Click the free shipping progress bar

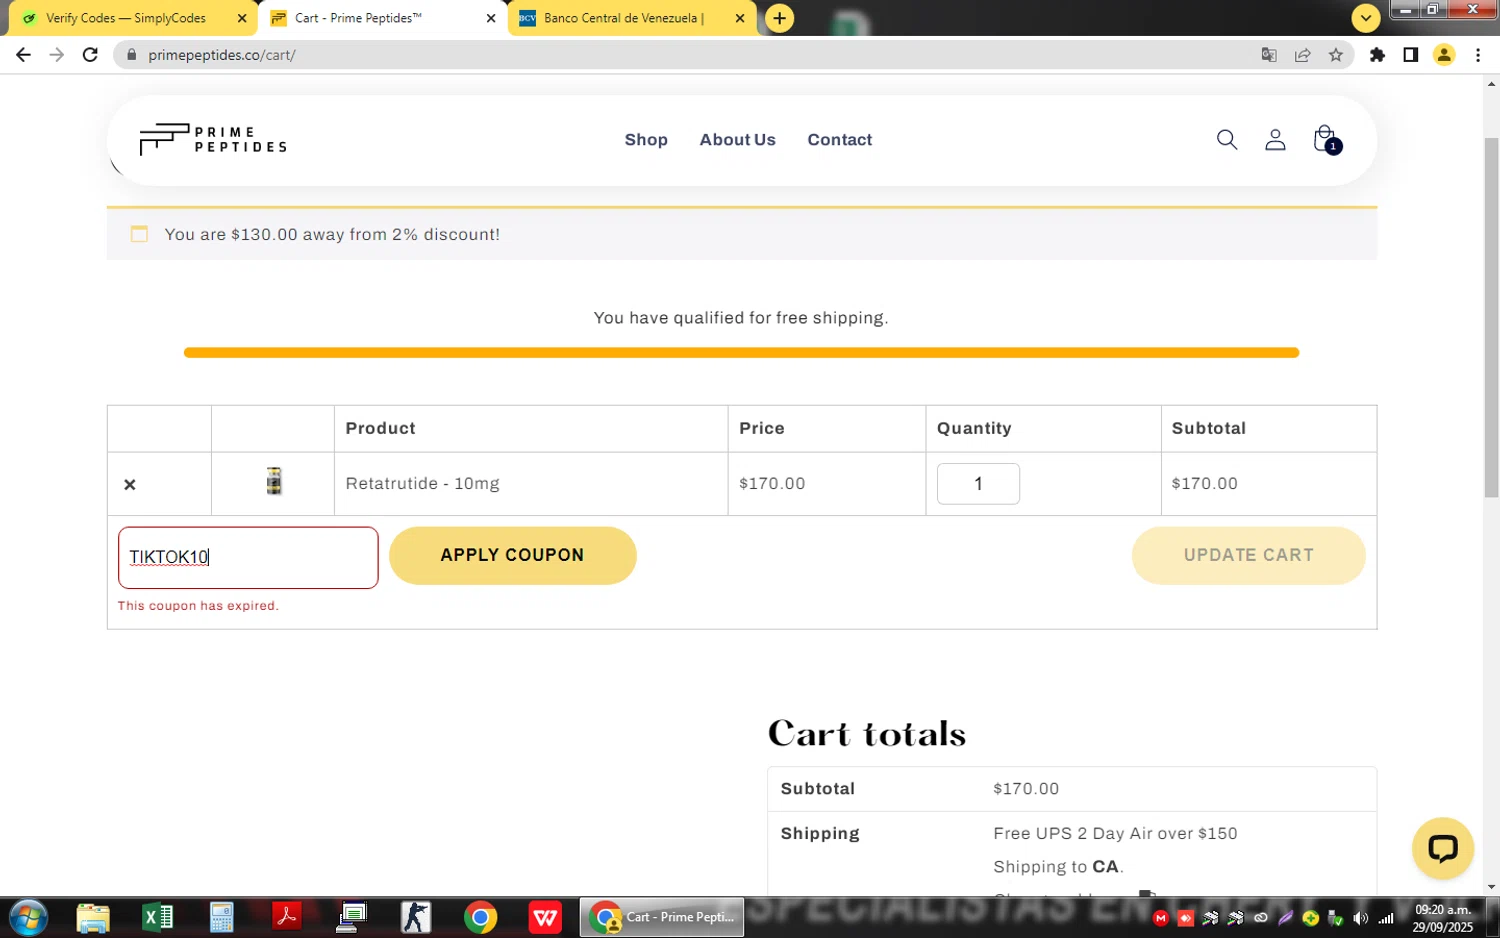(x=741, y=352)
